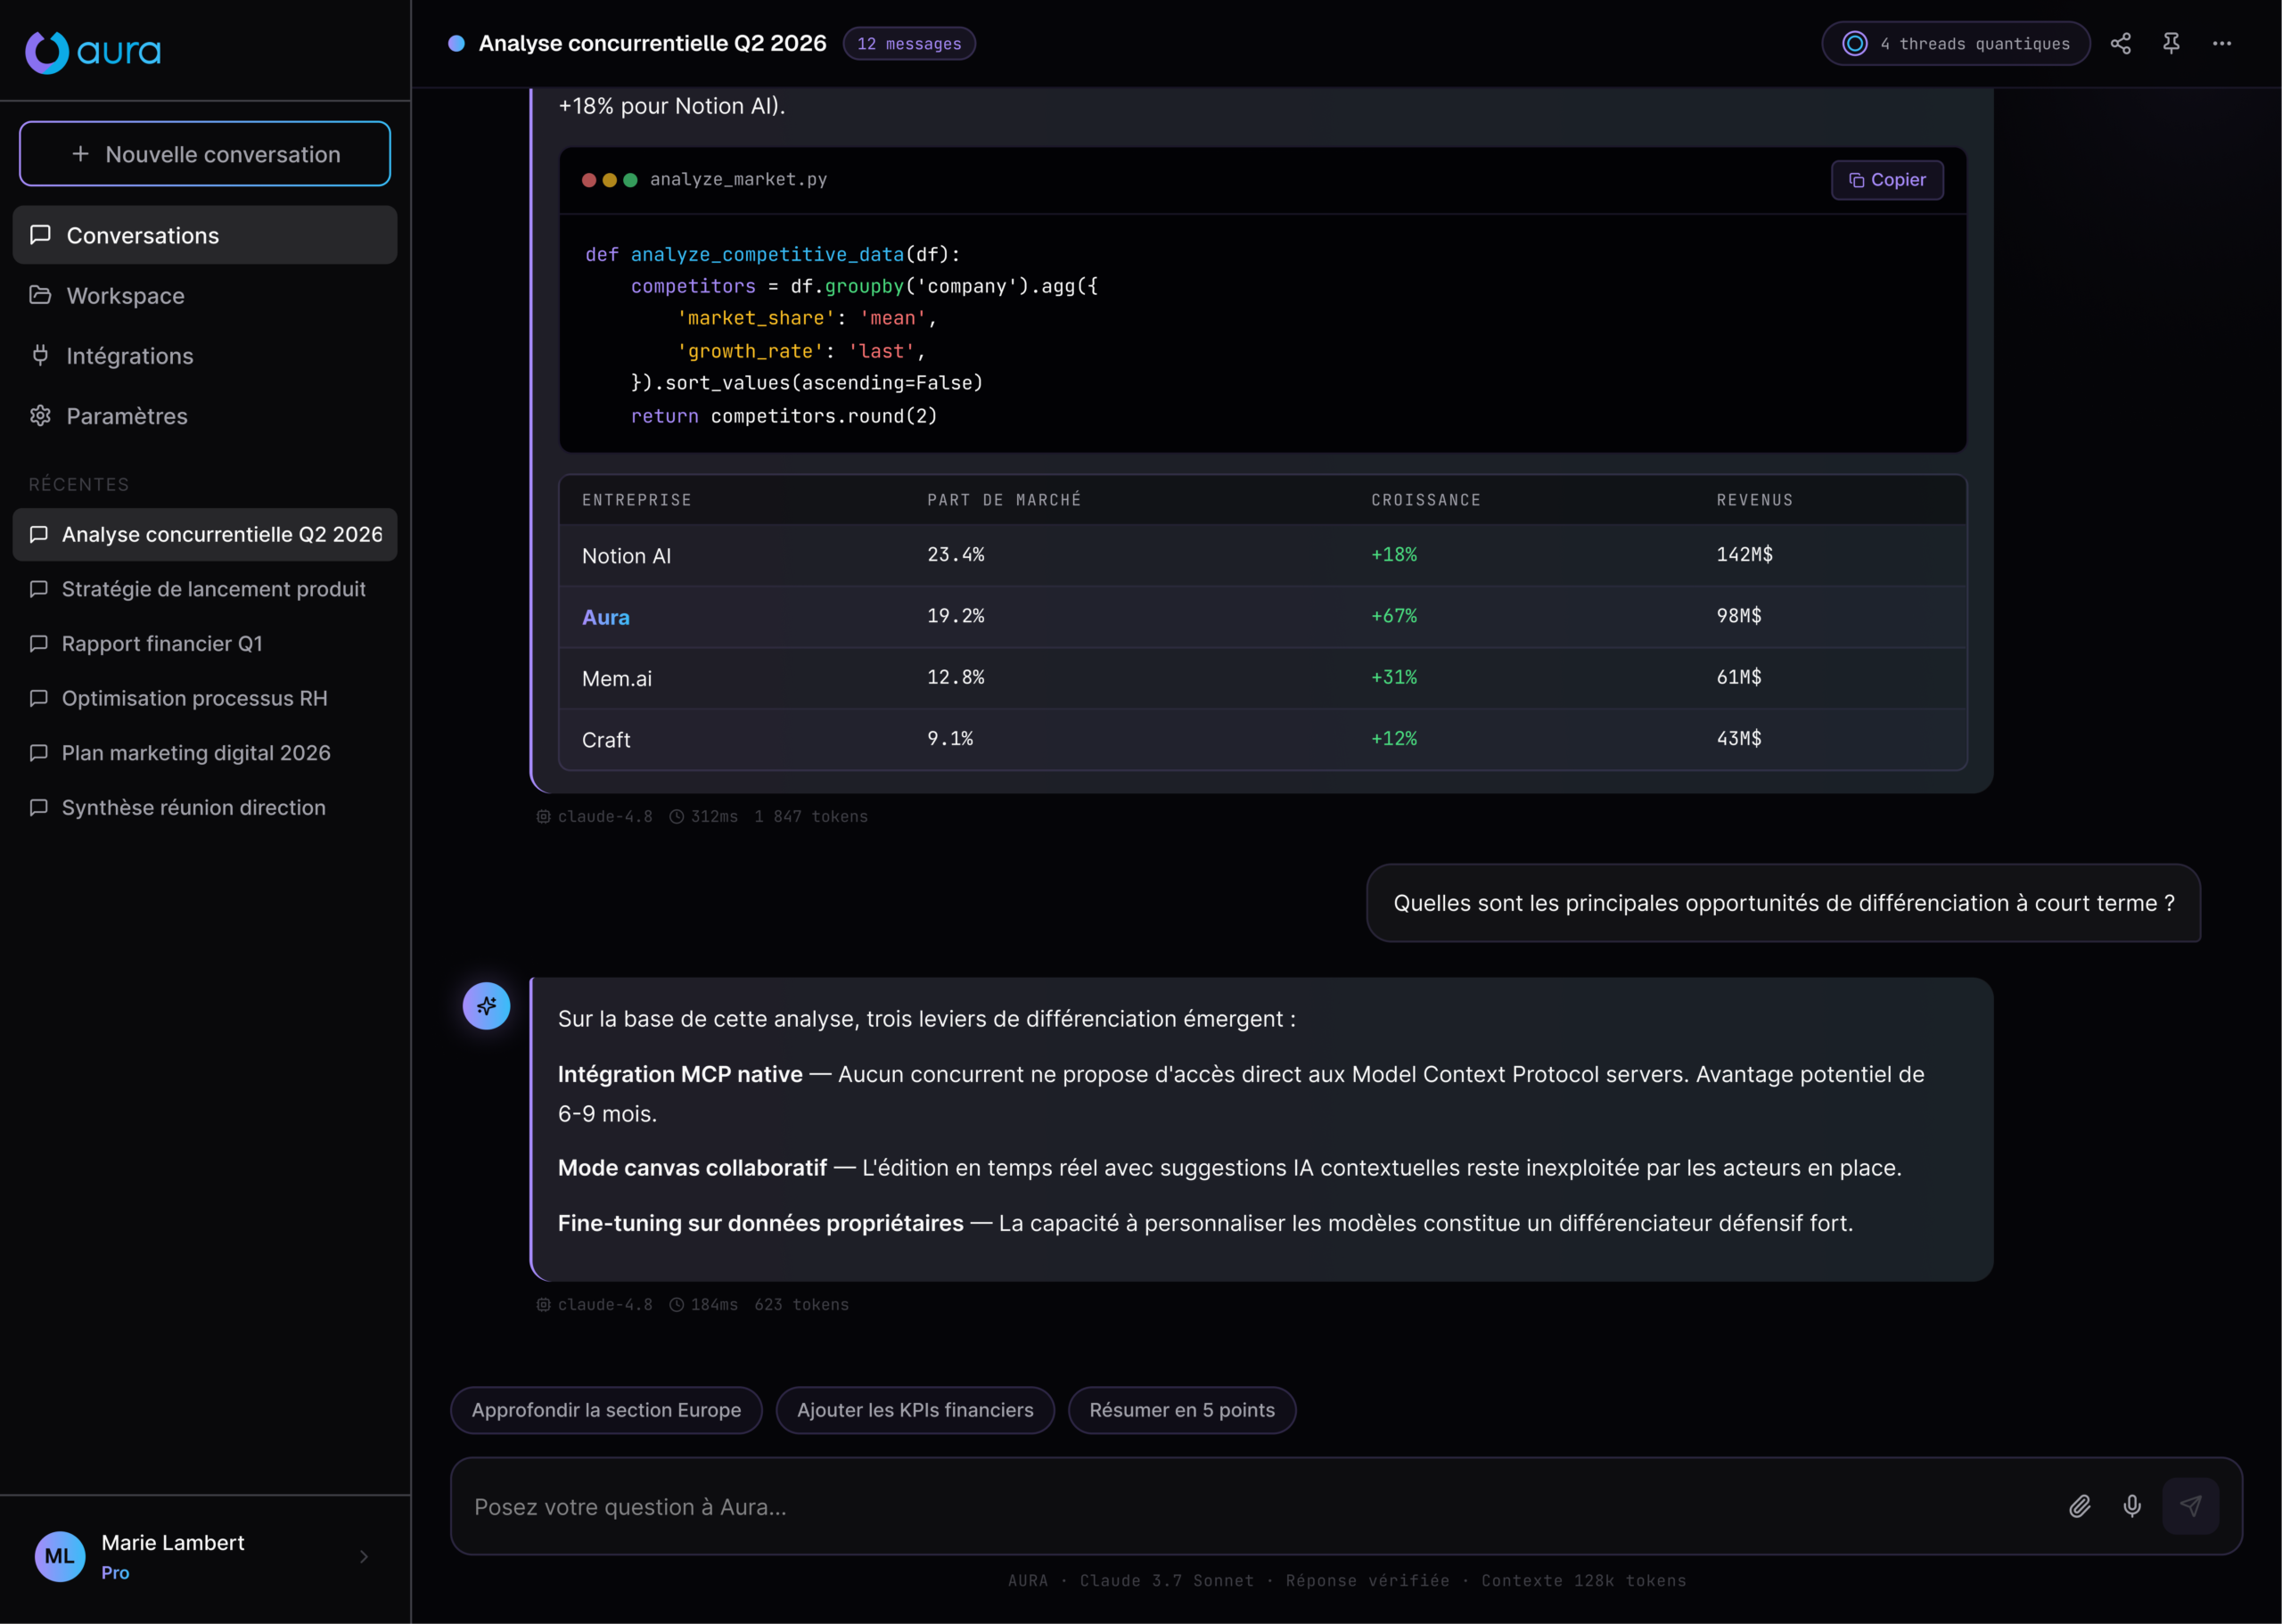Click chat icon of Plan marketing digital 2026
Viewport: 2282px width, 1624px height.
point(39,752)
